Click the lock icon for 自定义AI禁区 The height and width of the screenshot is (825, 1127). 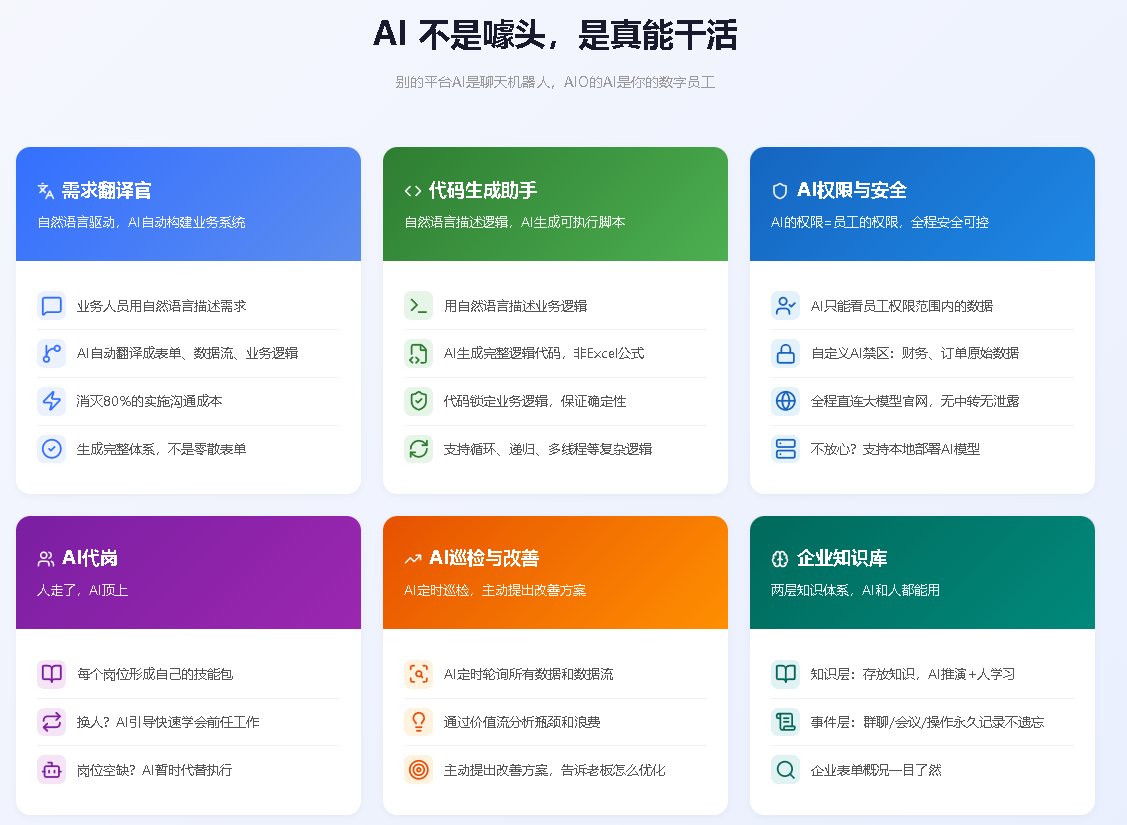786,354
